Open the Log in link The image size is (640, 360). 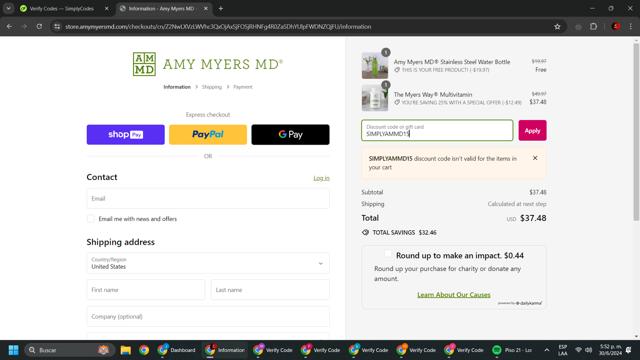click(x=321, y=178)
